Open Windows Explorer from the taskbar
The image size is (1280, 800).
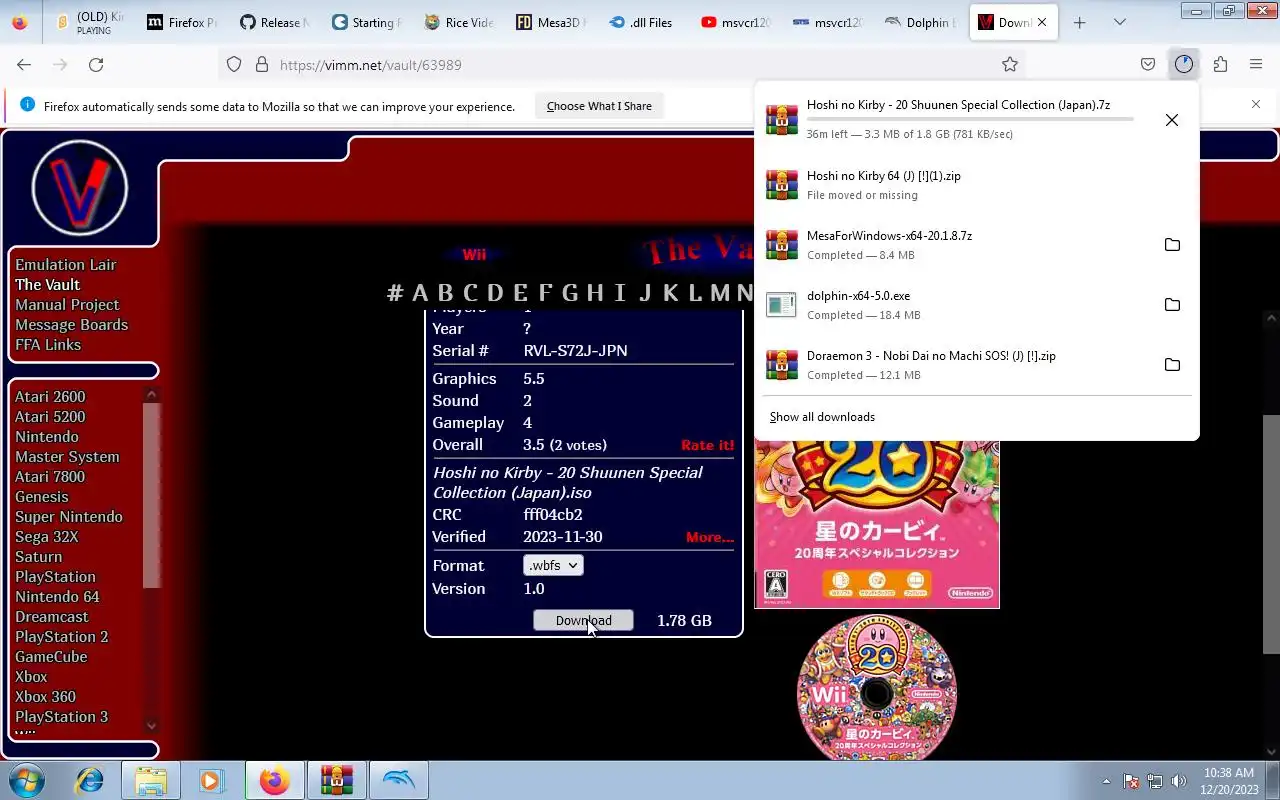click(x=150, y=780)
